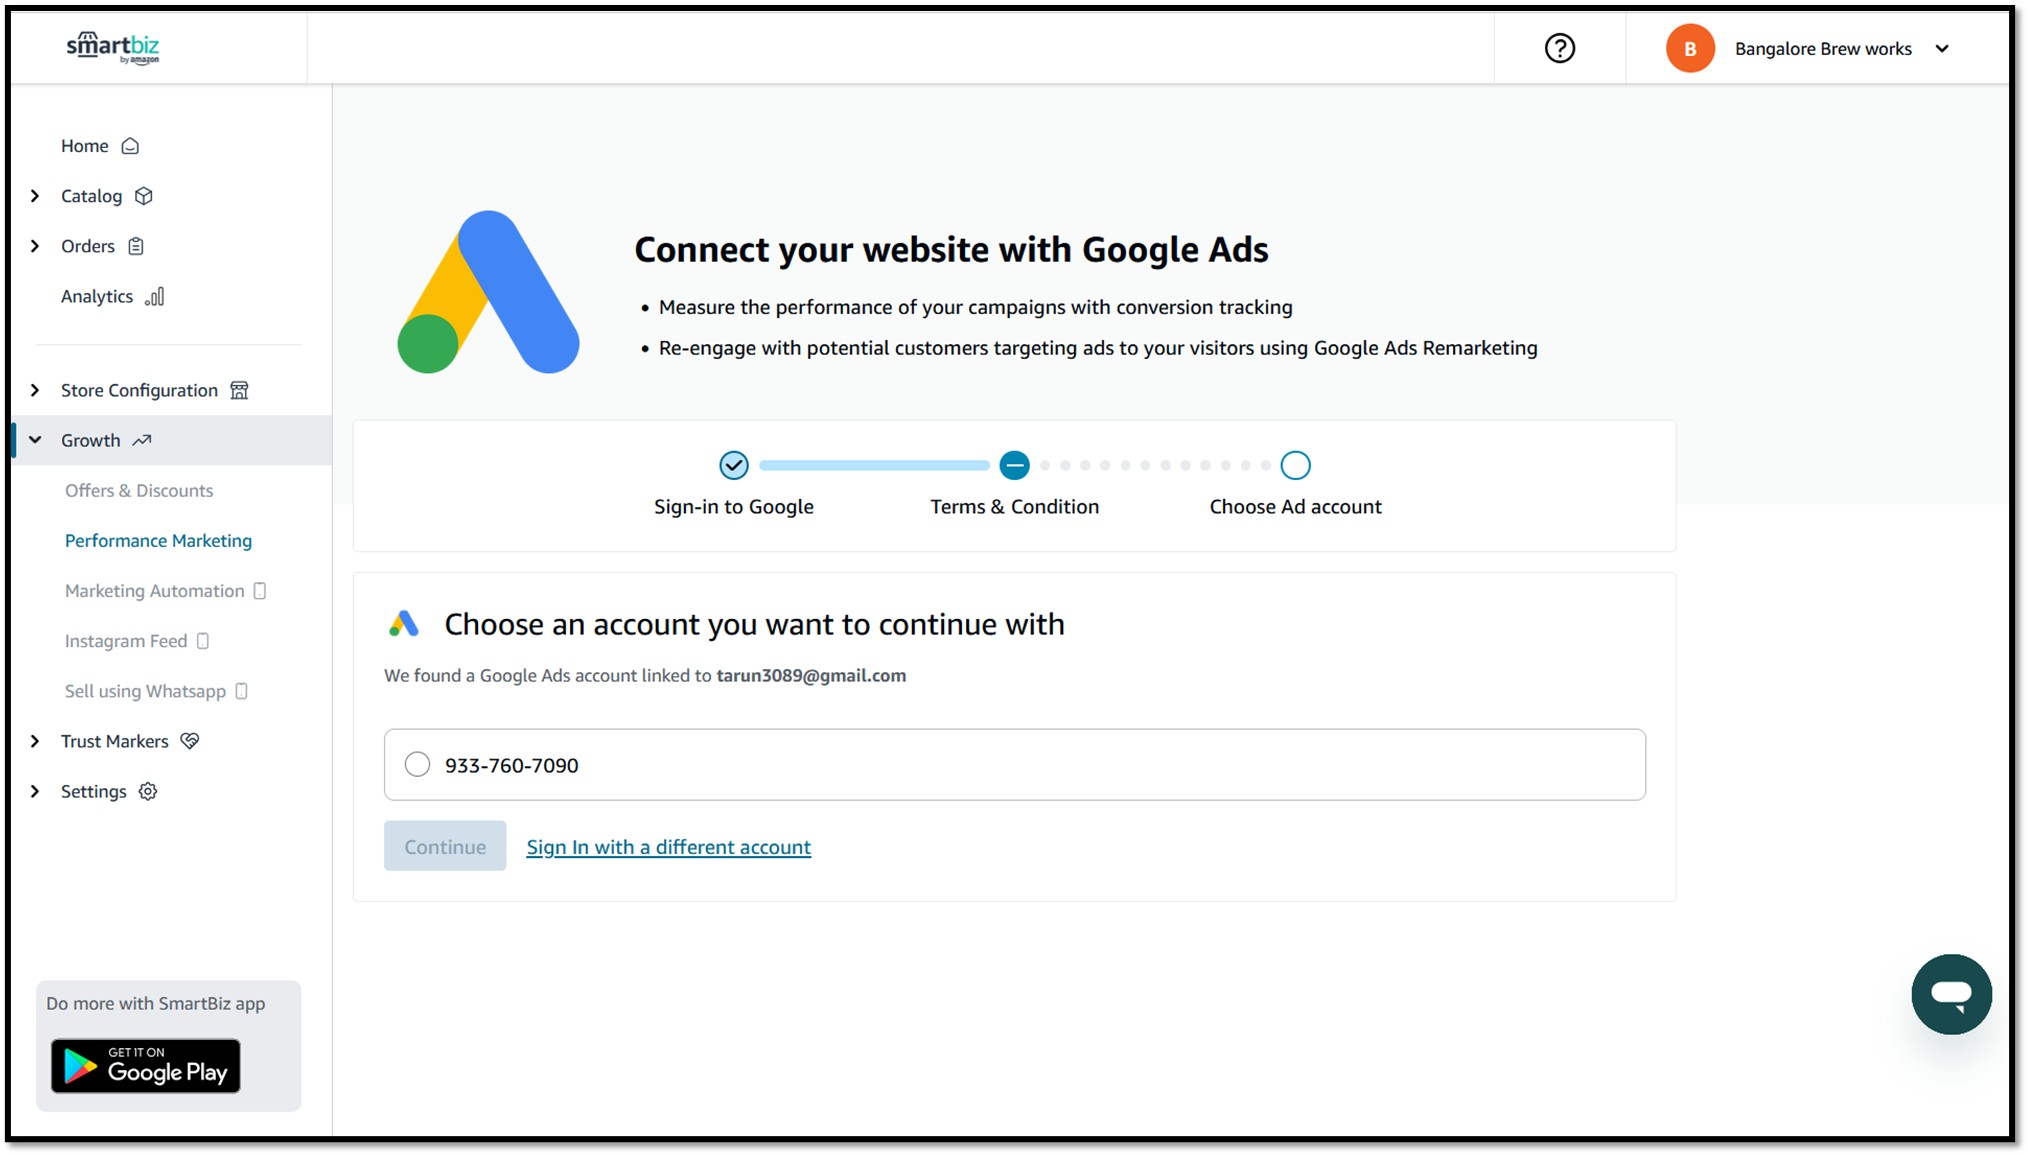Image resolution: width=2028 pixels, height=1155 pixels.
Task: Expand the Catalog menu chevron
Action: click(35, 196)
